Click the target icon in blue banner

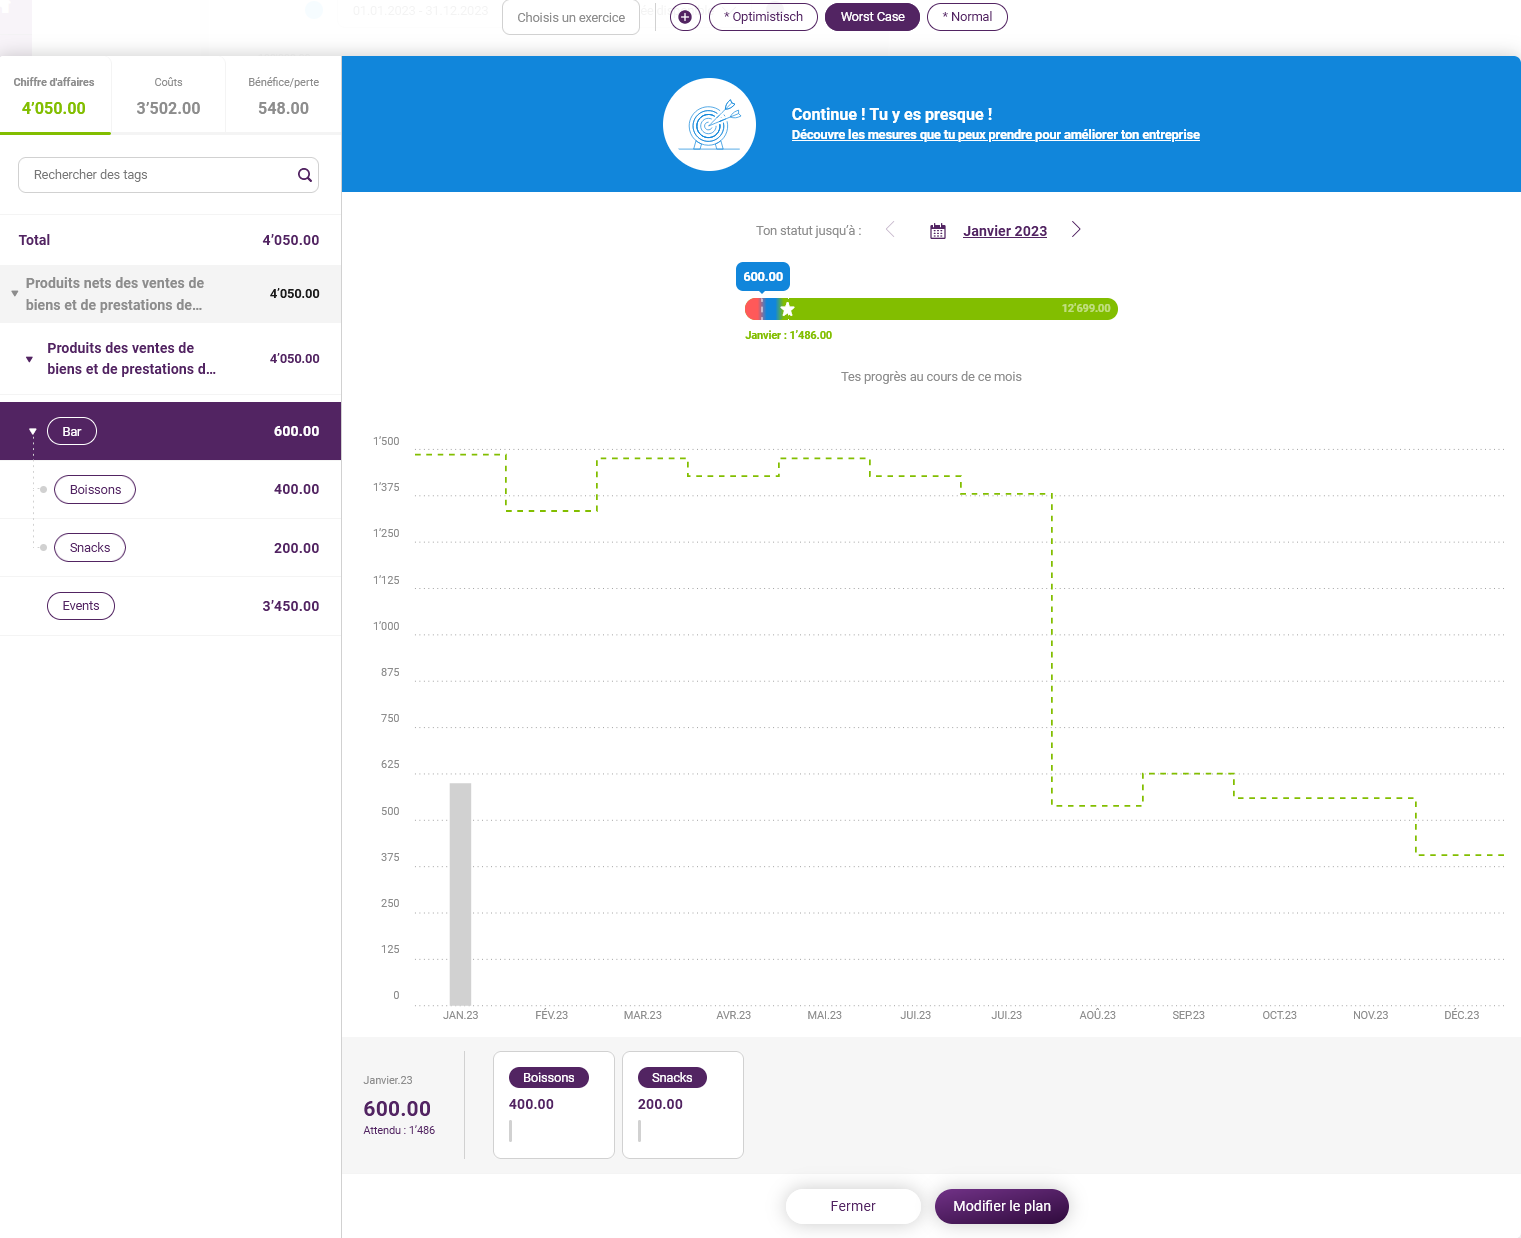[x=710, y=125]
